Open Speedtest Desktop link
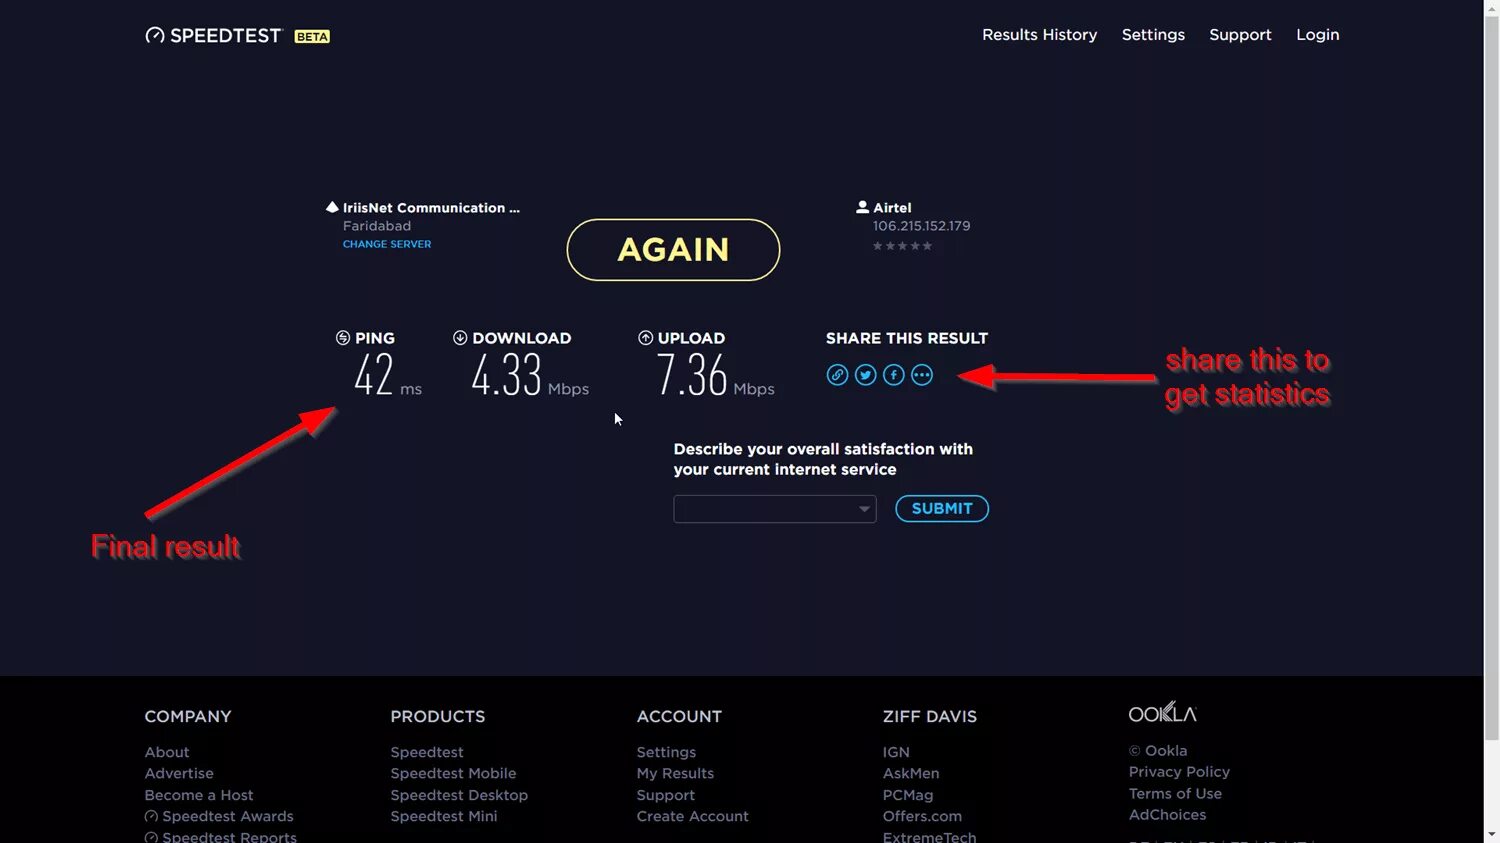 coord(459,795)
